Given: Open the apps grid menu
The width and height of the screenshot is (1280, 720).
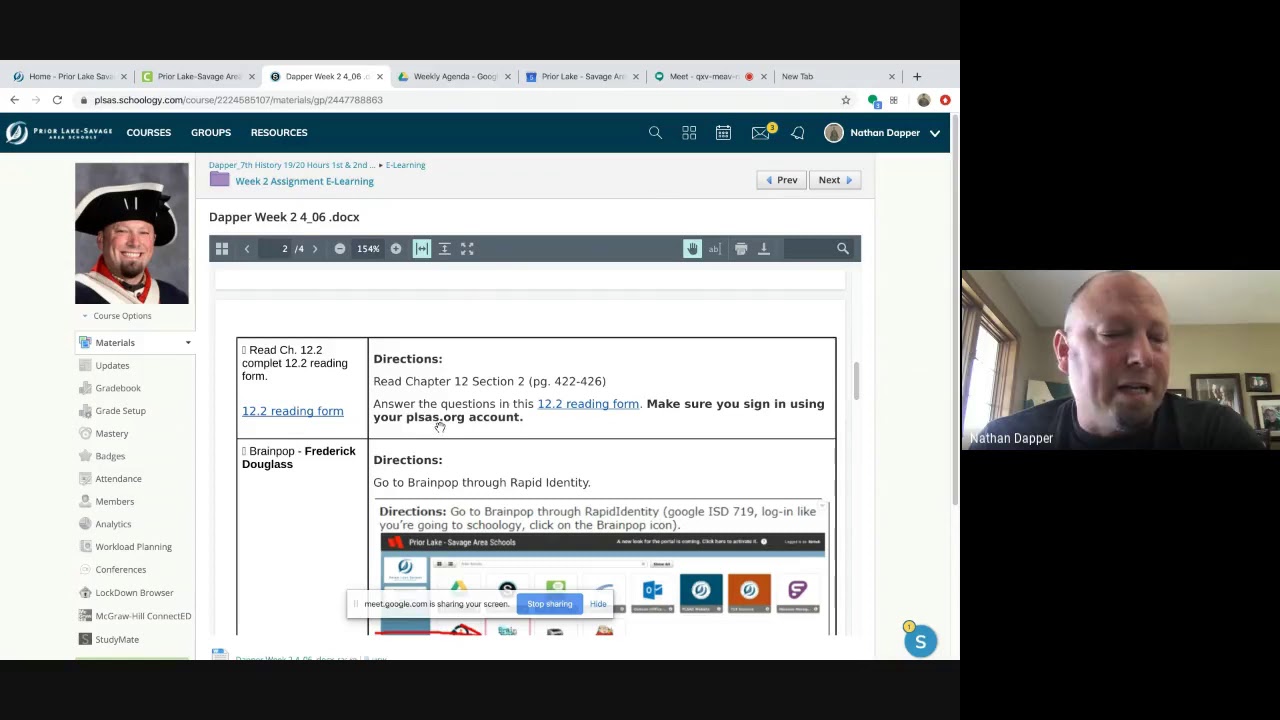Looking at the screenshot, I should pos(689,133).
